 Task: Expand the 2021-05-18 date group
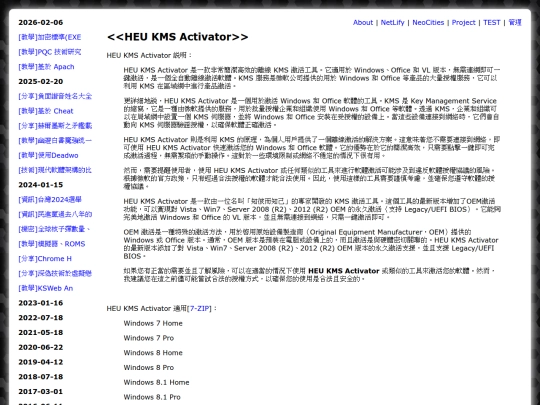pos(41,332)
